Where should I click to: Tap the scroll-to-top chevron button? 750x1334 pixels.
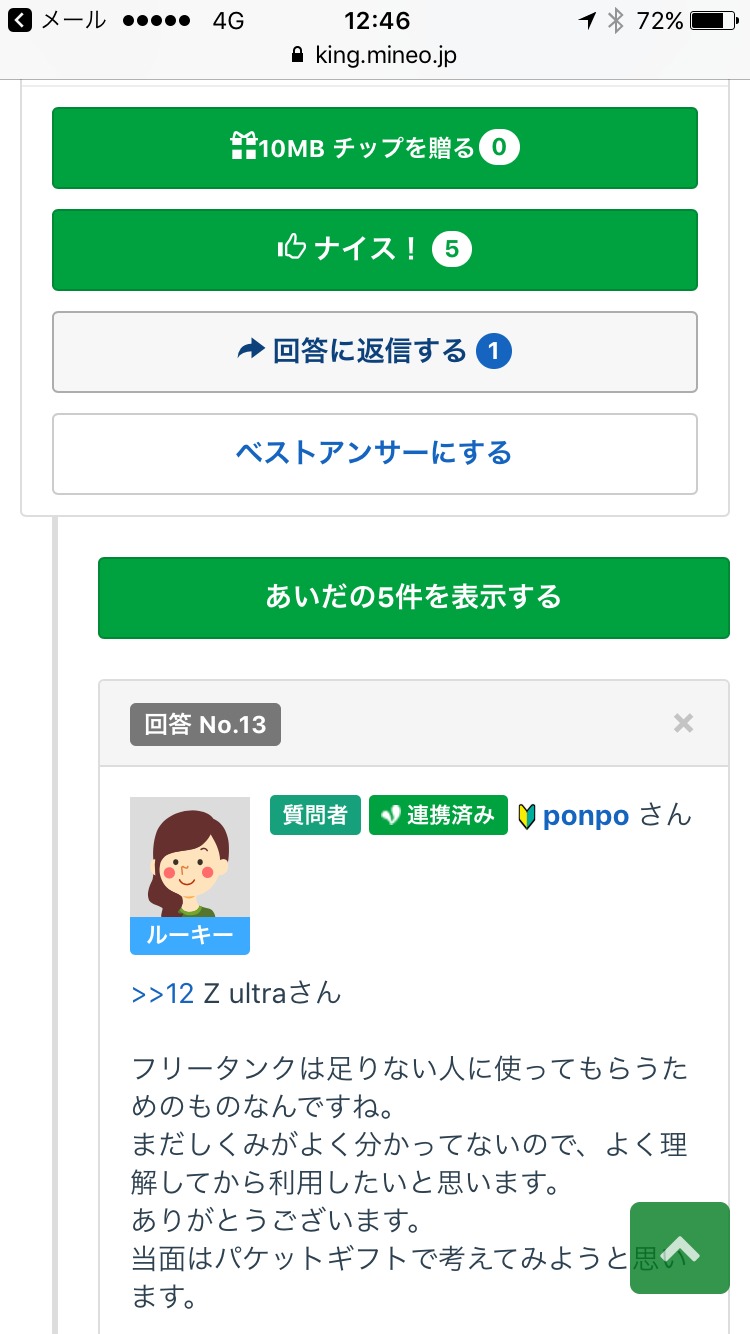(680, 1248)
